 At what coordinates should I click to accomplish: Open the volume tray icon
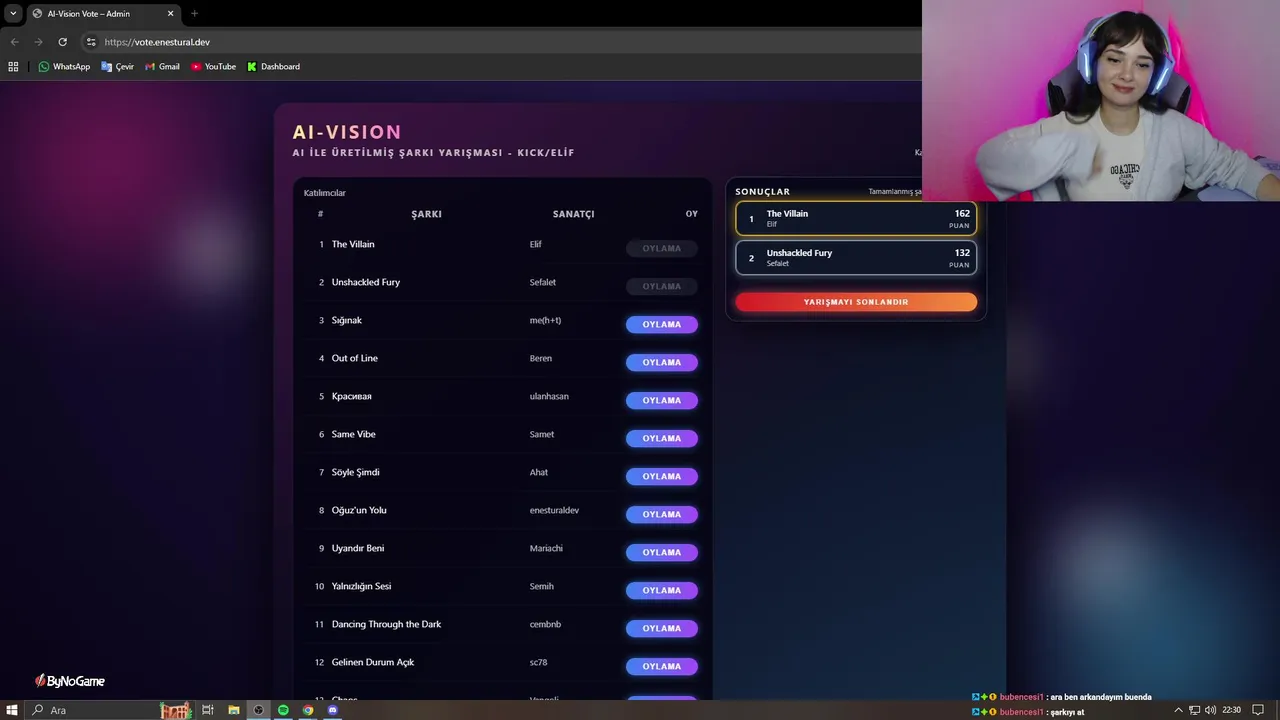pos(1210,710)
